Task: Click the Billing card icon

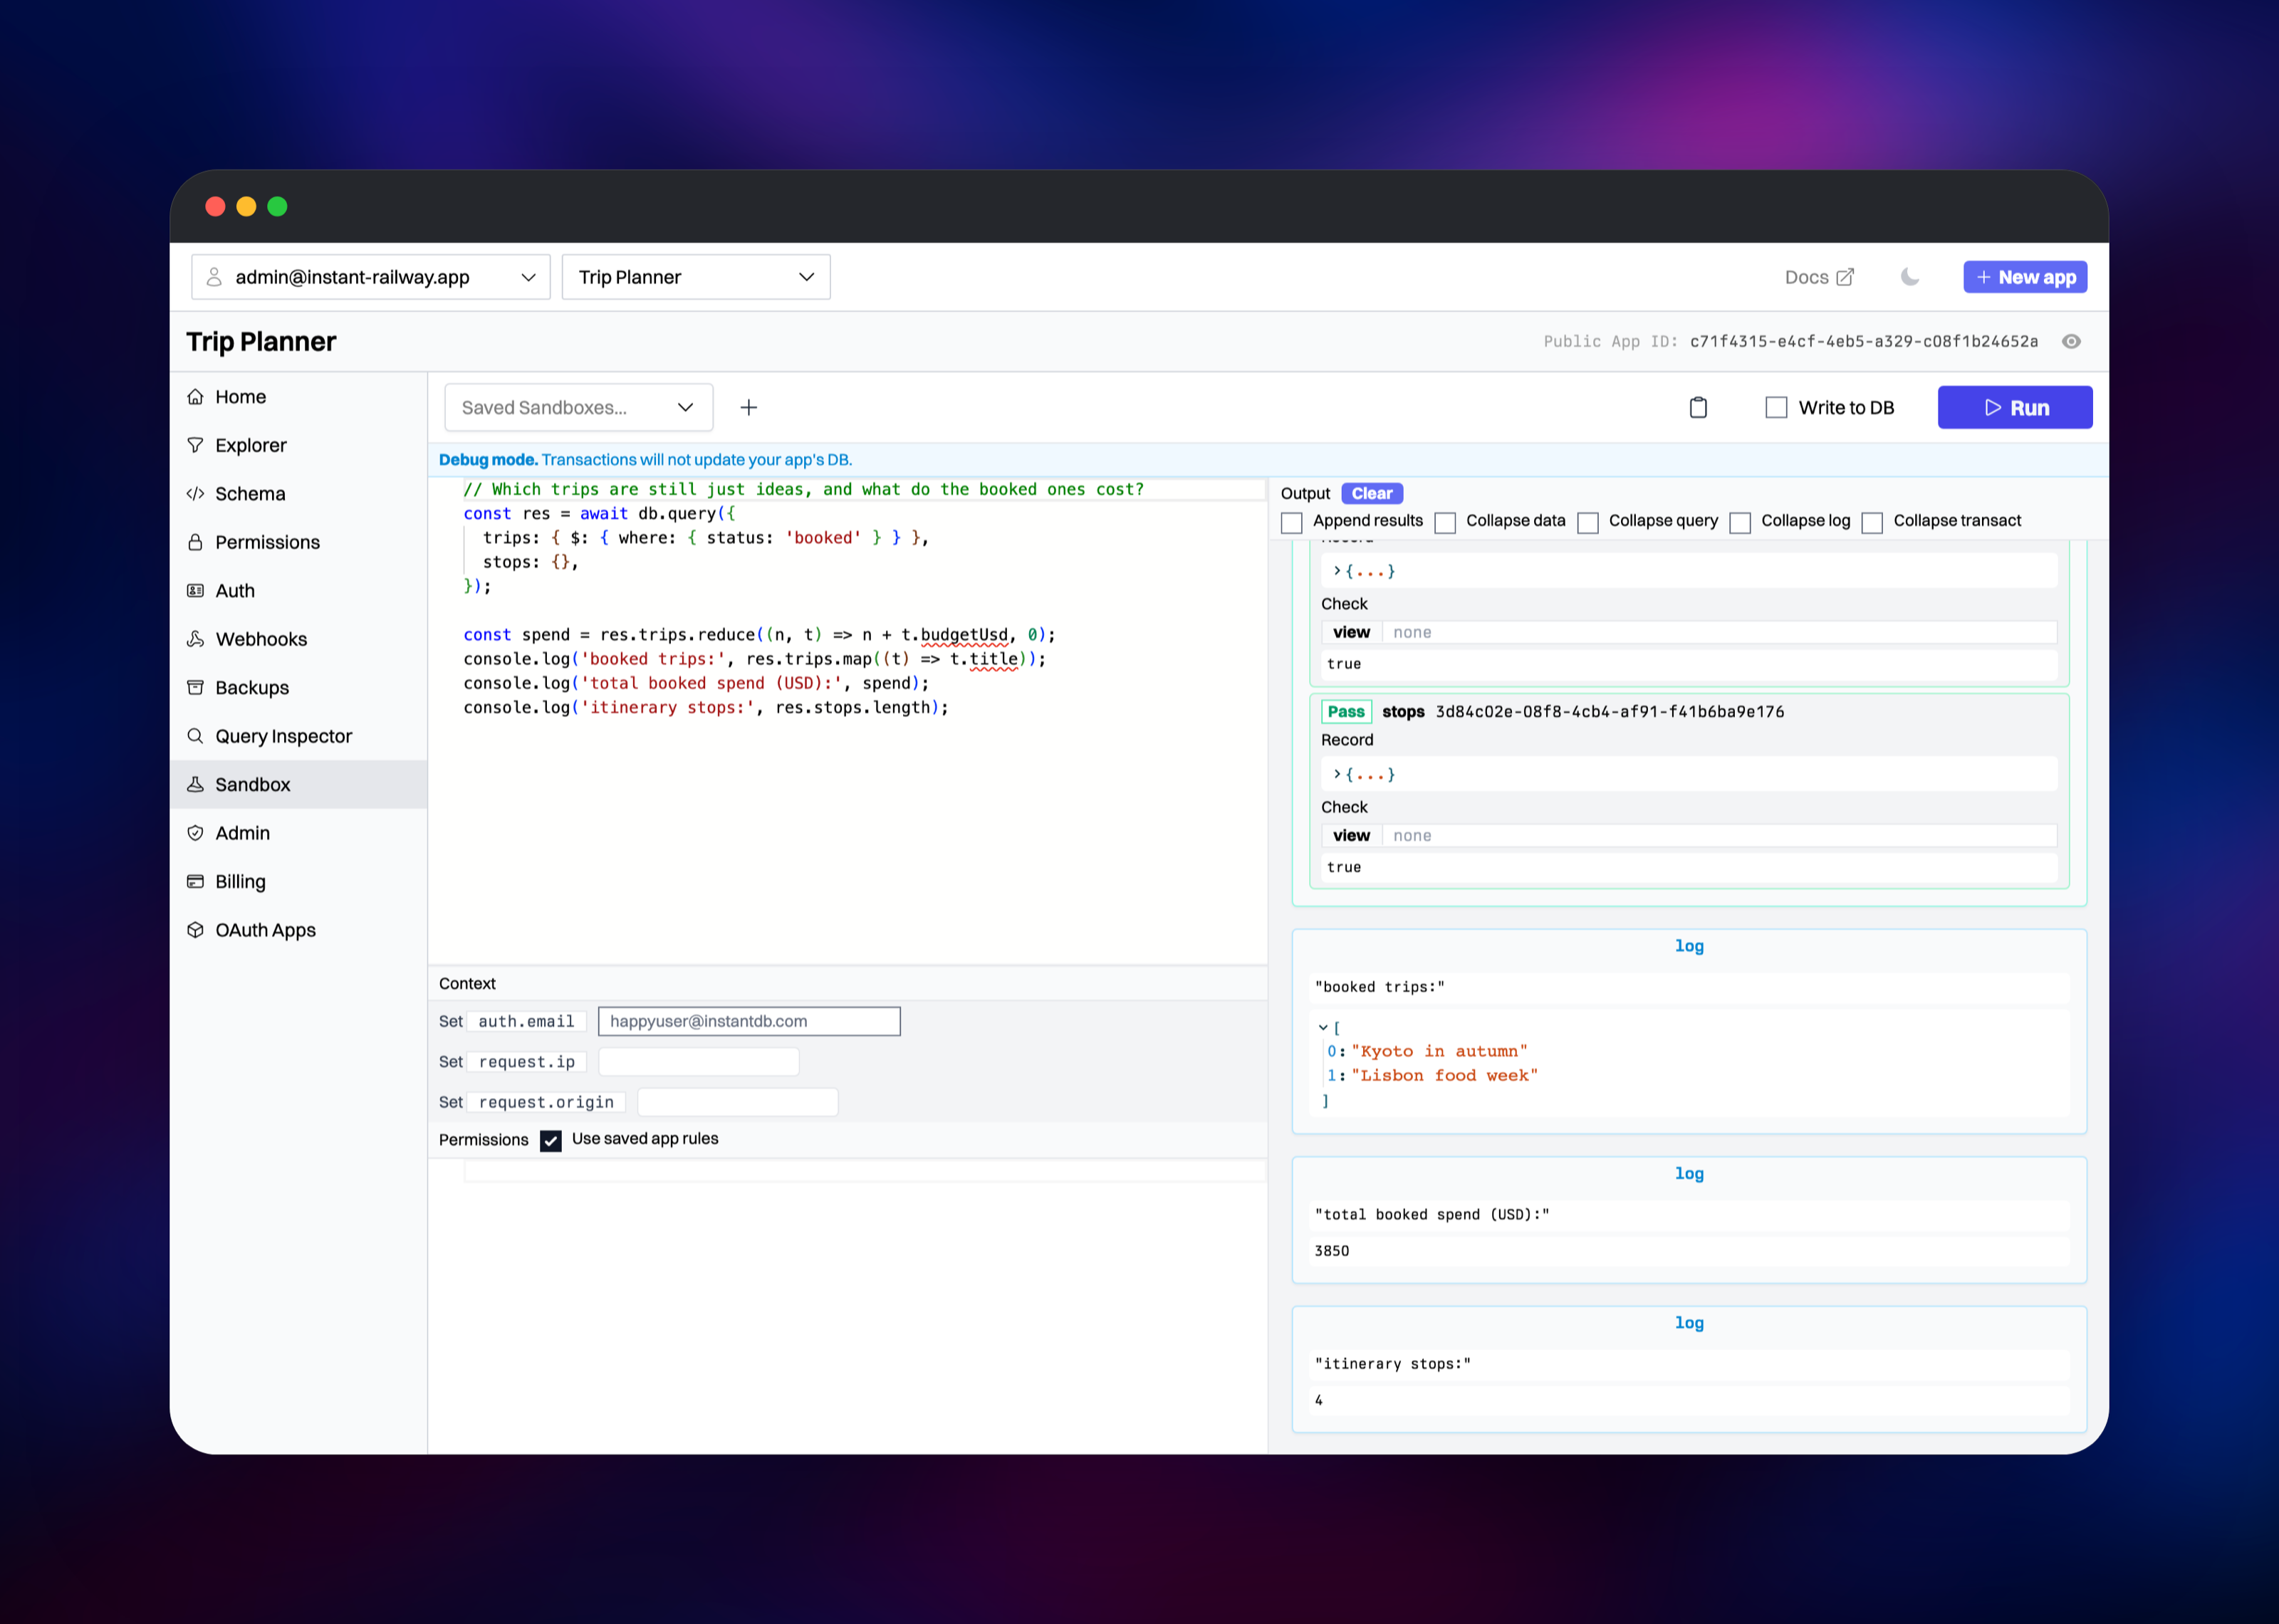Action: (x=195, y=882)
